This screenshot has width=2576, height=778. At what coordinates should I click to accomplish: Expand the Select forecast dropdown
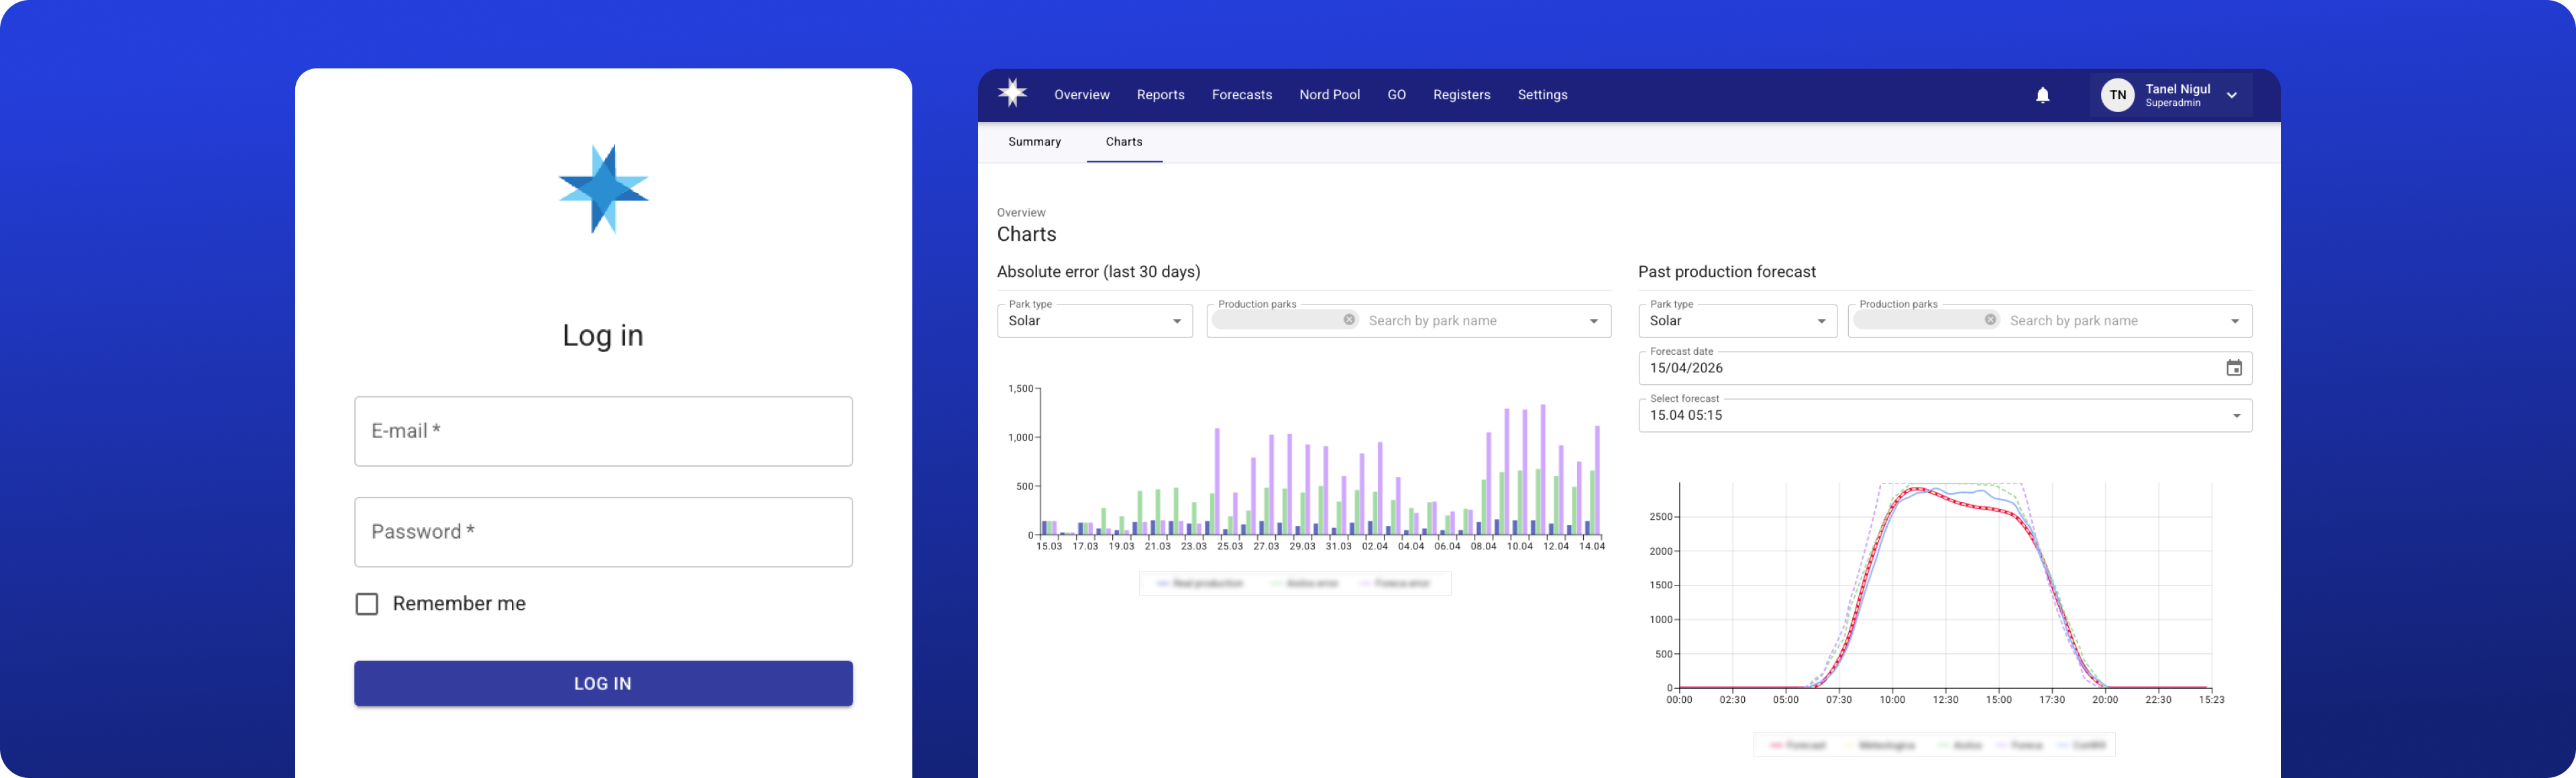[2236, 416]
